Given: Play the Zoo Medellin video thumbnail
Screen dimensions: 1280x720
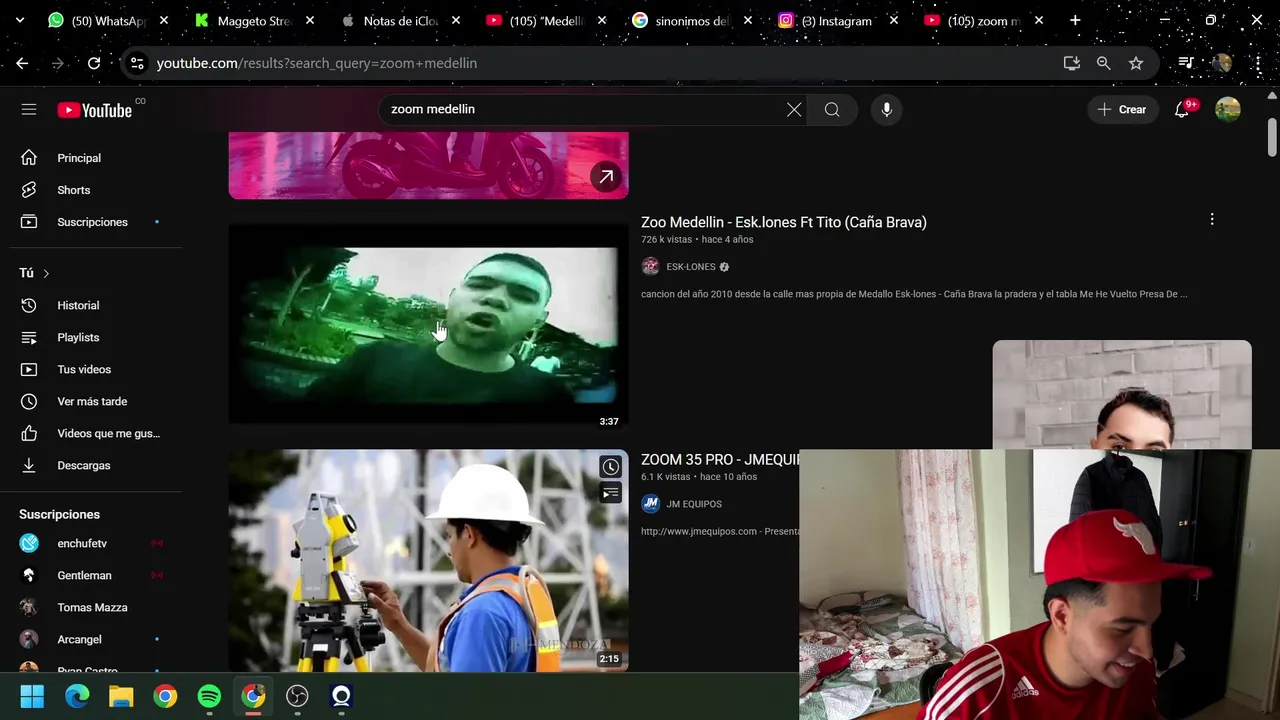Looking at the screenshot, I should (428, 324).
